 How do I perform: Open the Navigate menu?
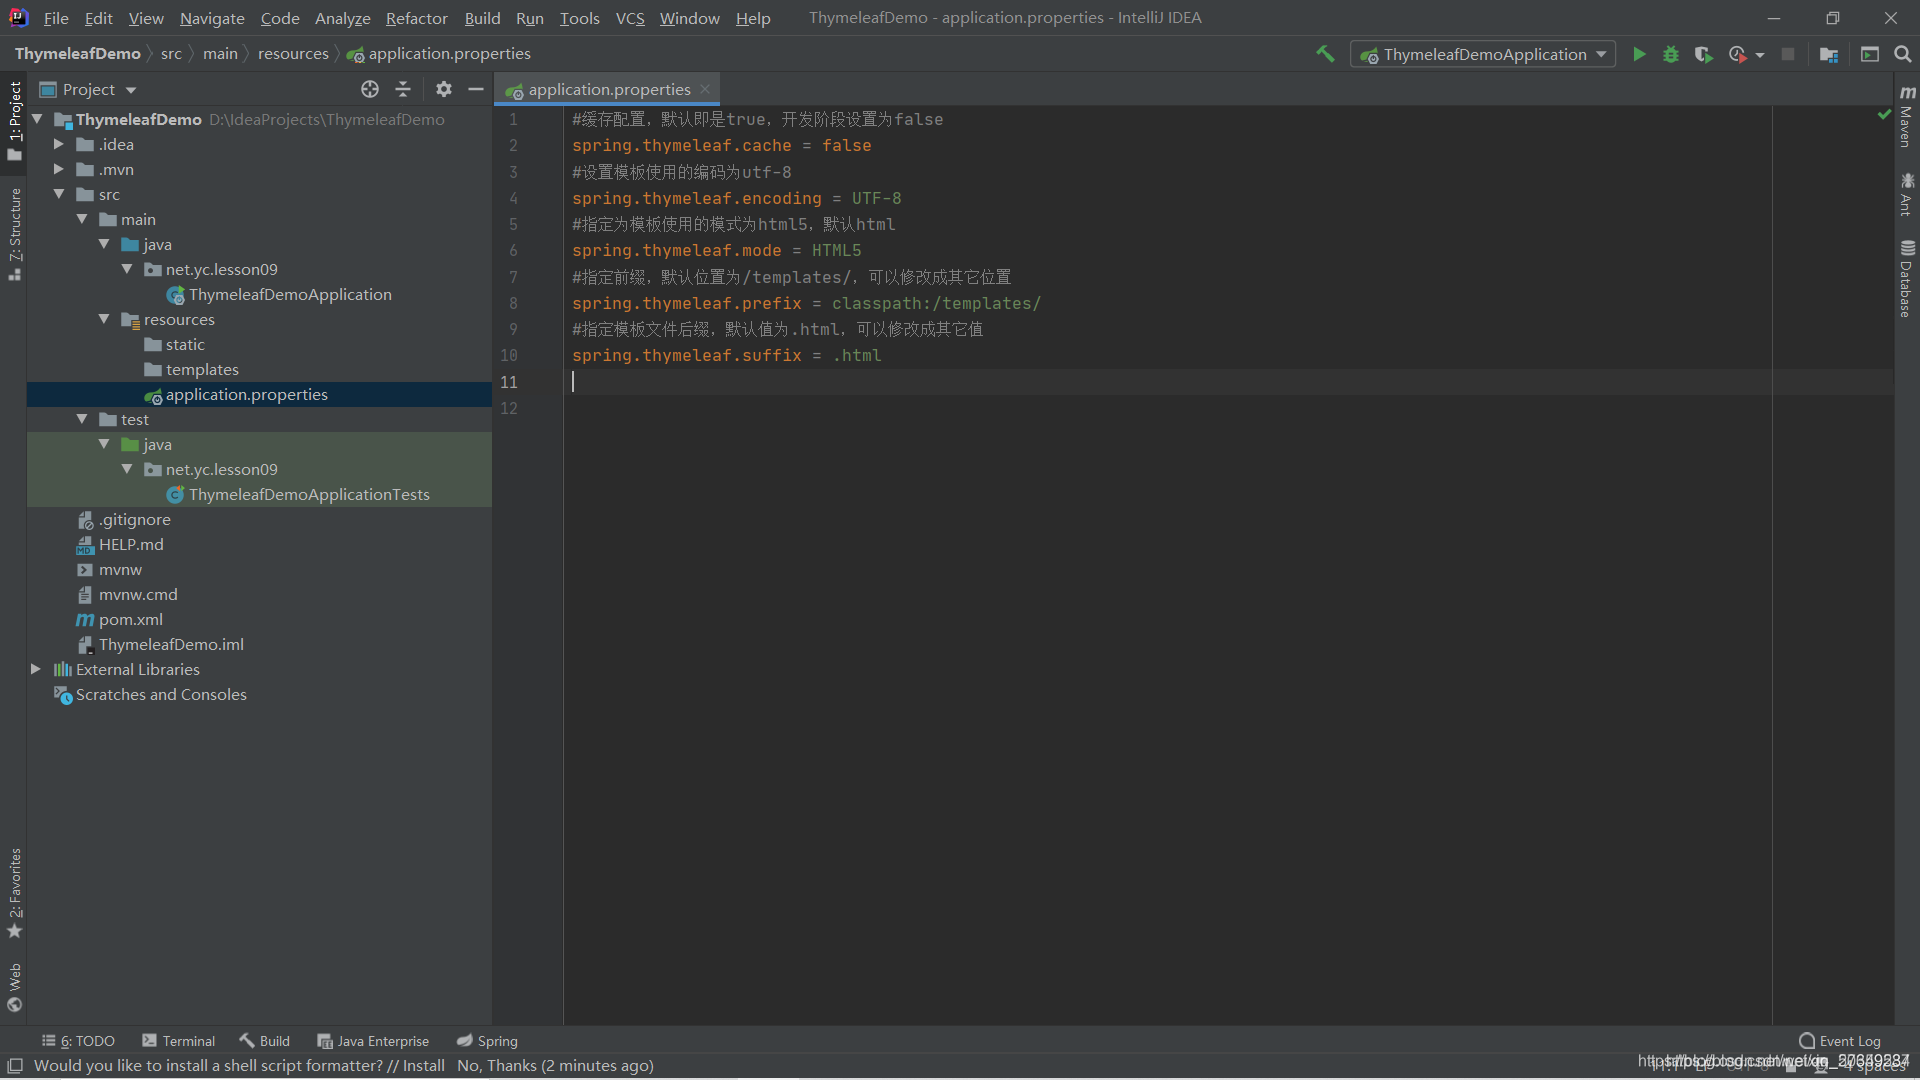click(x=212, y=18)
